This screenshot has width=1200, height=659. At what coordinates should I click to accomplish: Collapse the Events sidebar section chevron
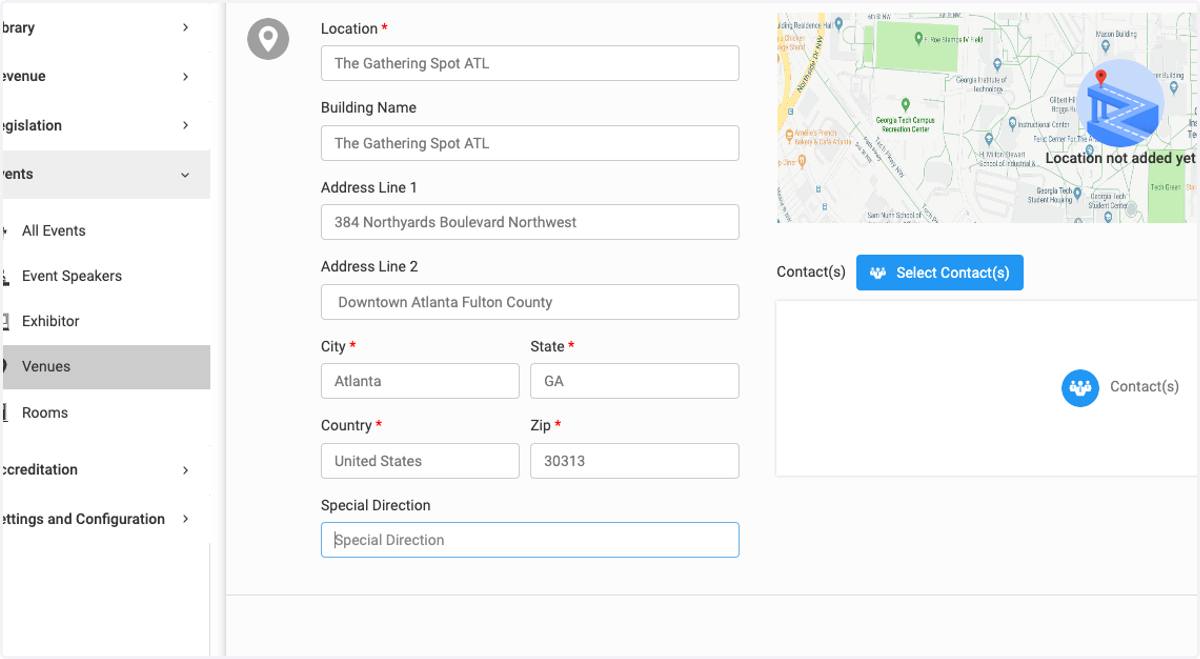point(185,174)
